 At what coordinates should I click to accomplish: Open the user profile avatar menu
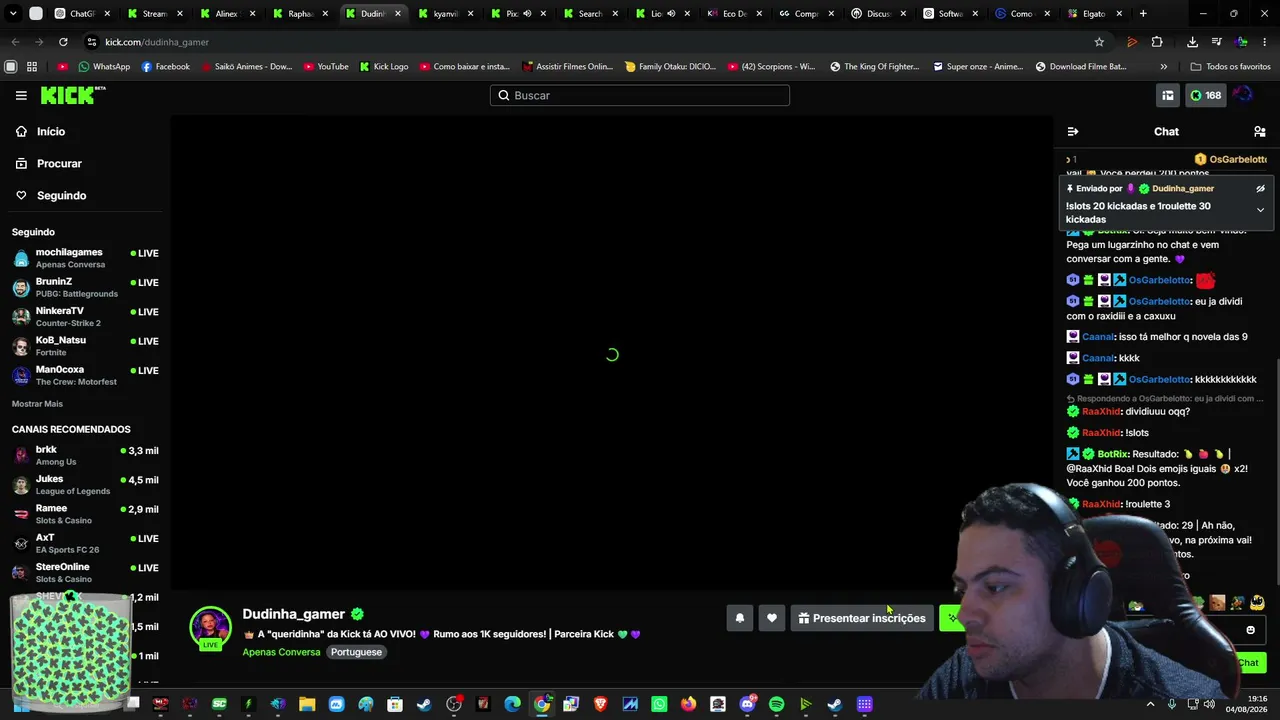pyautogui.click(x=1242, y=95)
